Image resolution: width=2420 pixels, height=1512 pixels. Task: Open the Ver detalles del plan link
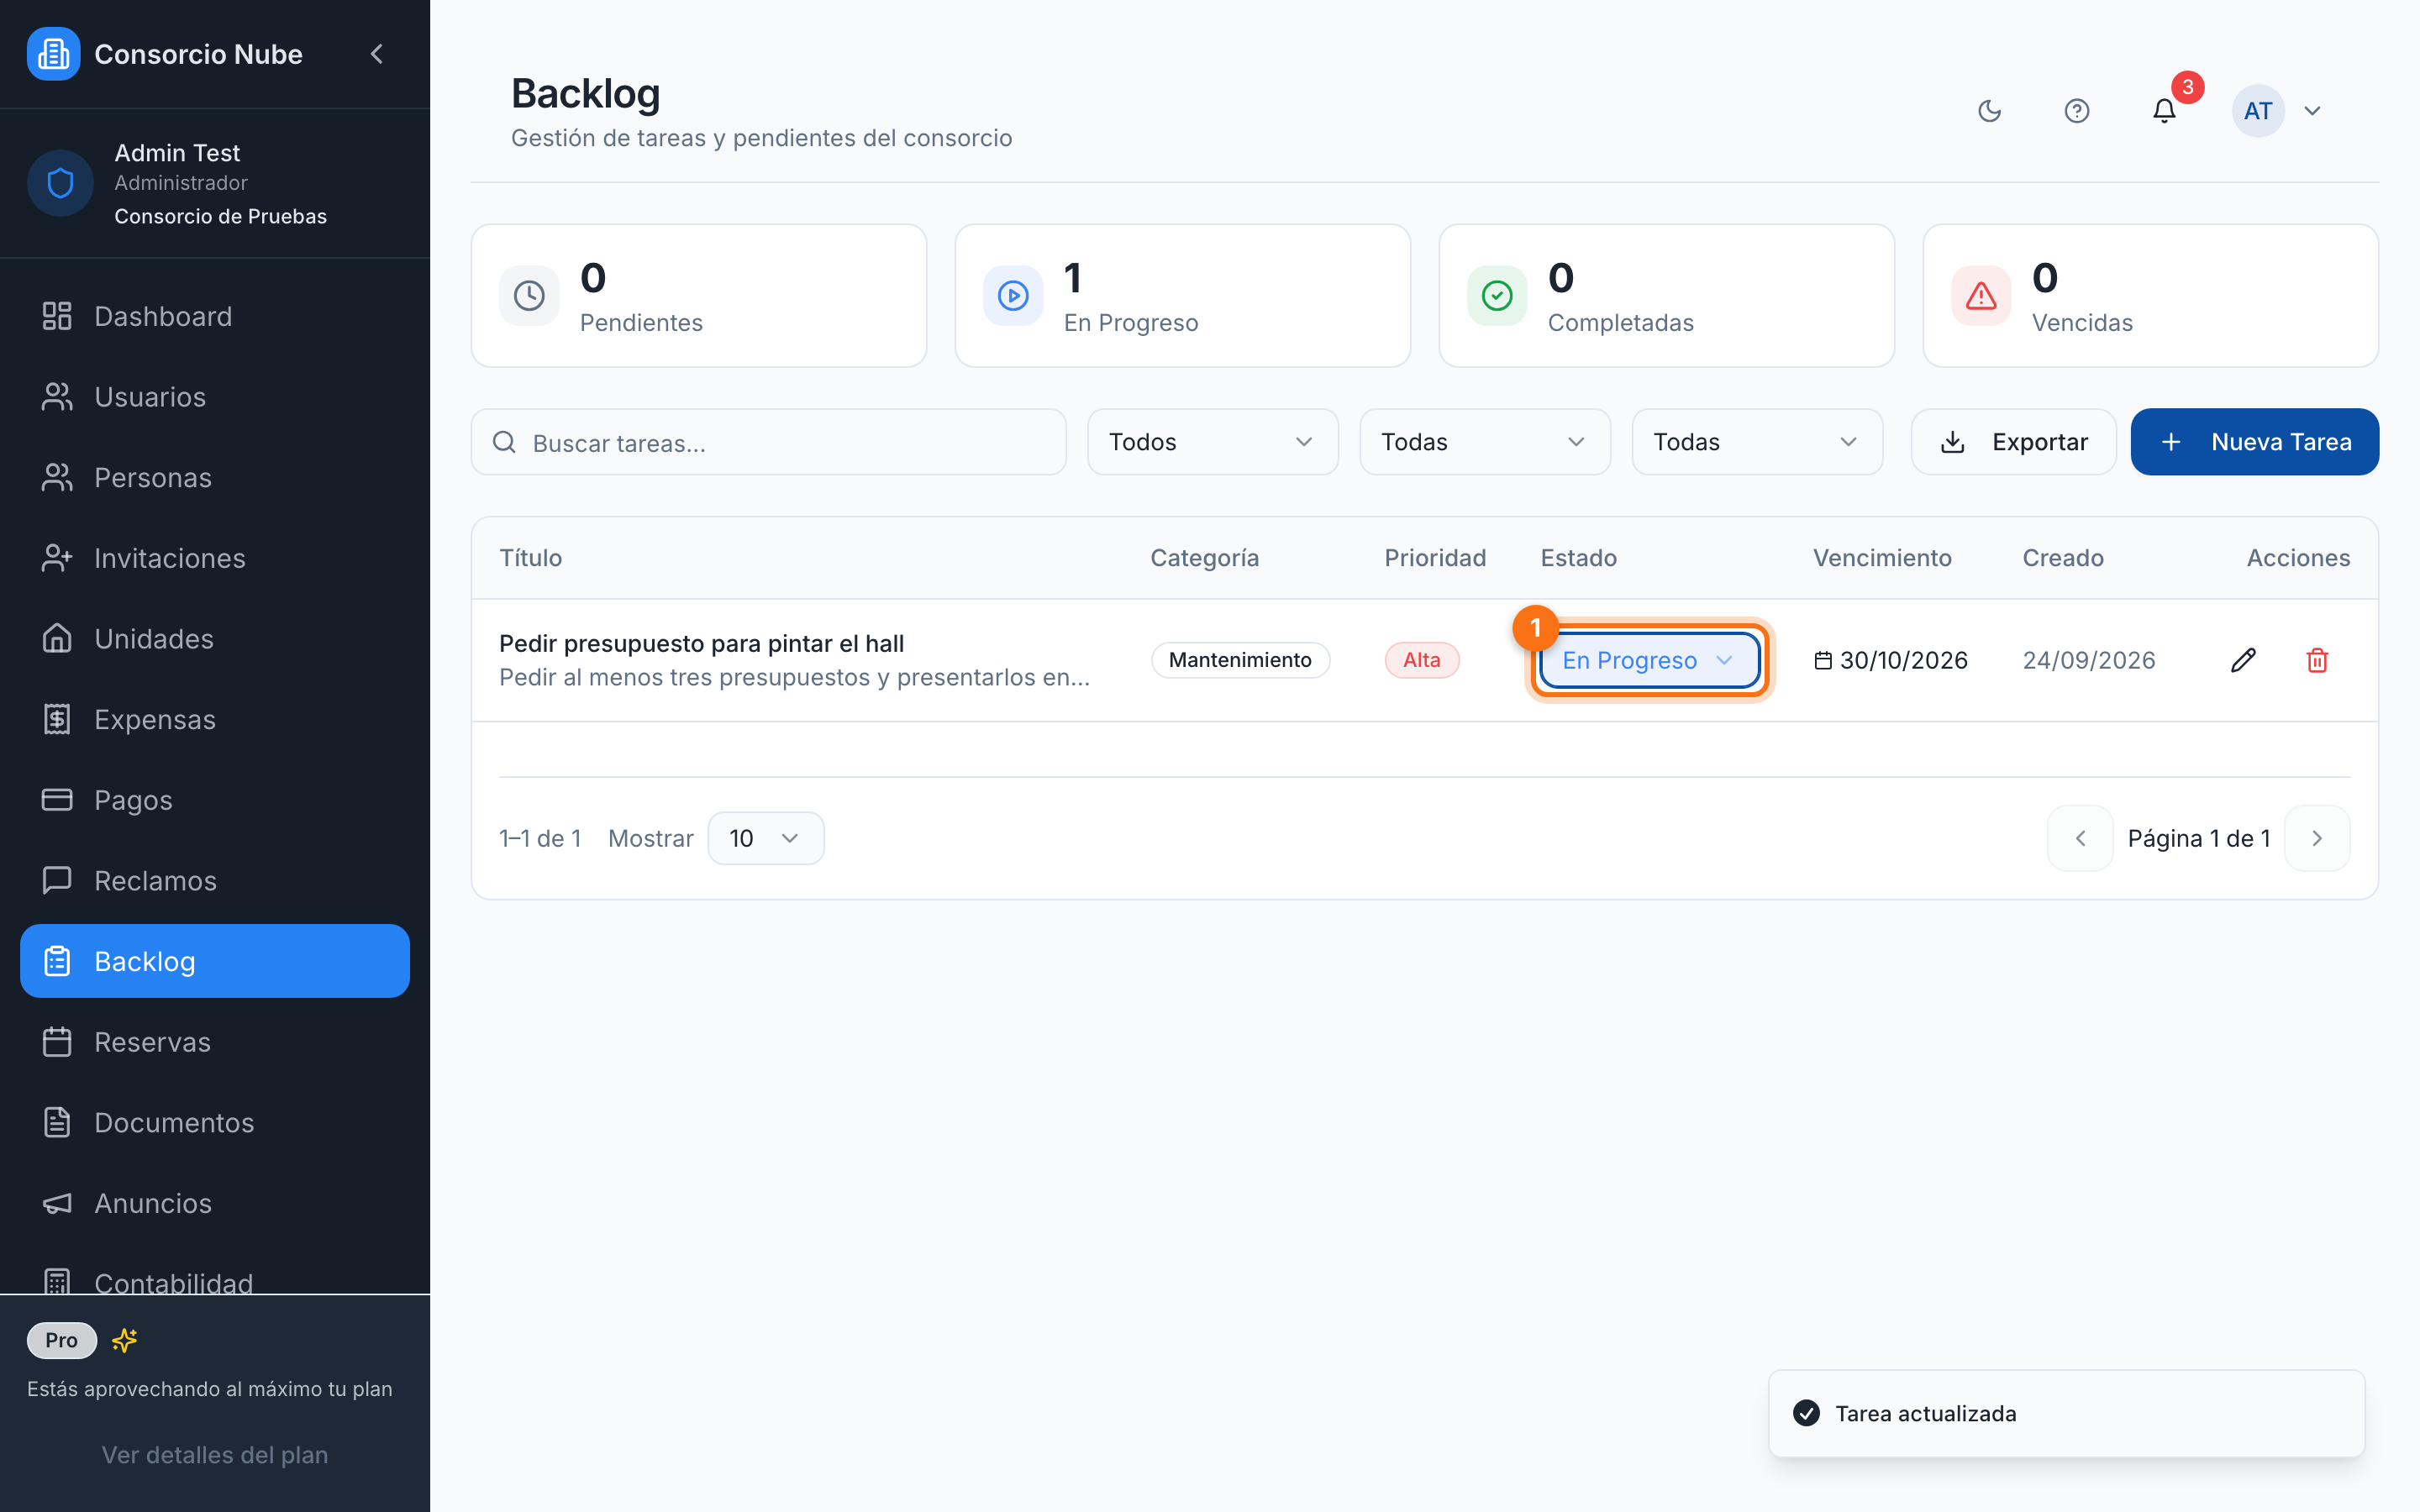215,1455
